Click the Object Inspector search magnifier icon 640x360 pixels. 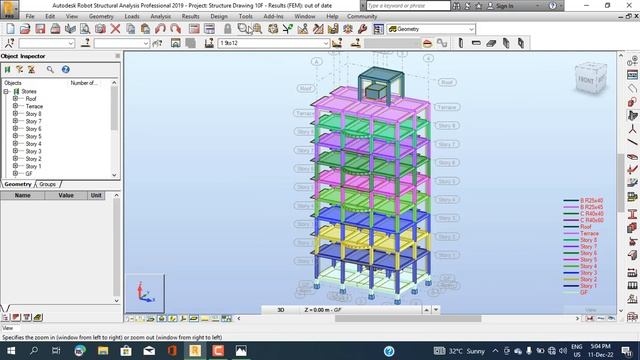coord(50,69)
